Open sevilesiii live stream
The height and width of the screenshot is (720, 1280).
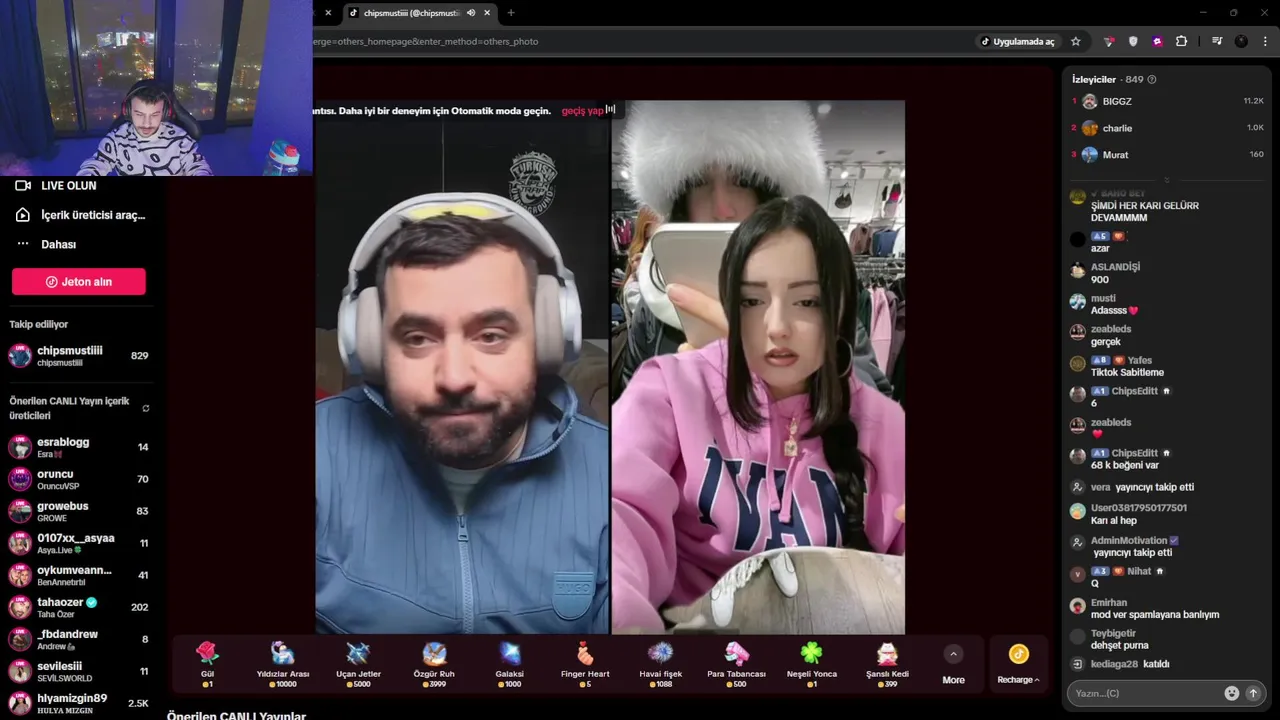point(80,671)
